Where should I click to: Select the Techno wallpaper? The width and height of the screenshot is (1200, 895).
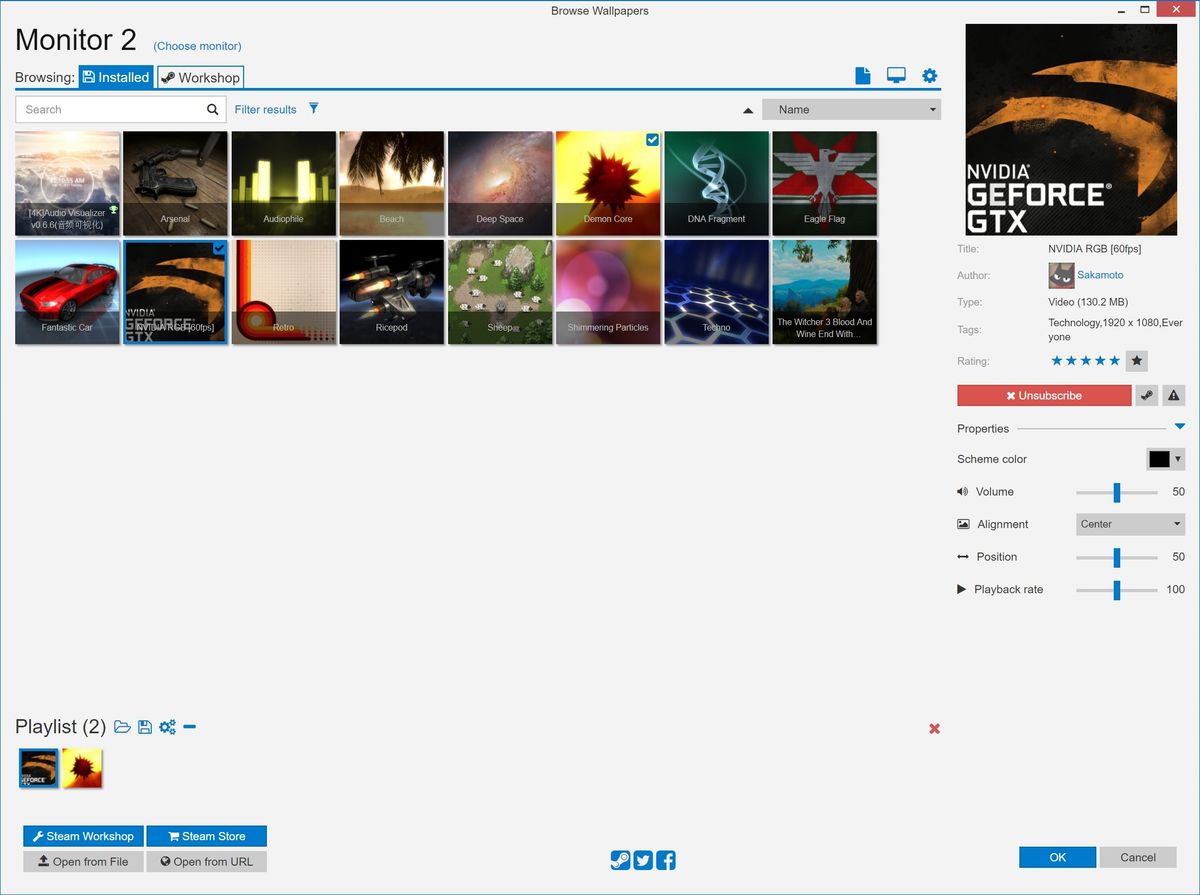point(716,292)
